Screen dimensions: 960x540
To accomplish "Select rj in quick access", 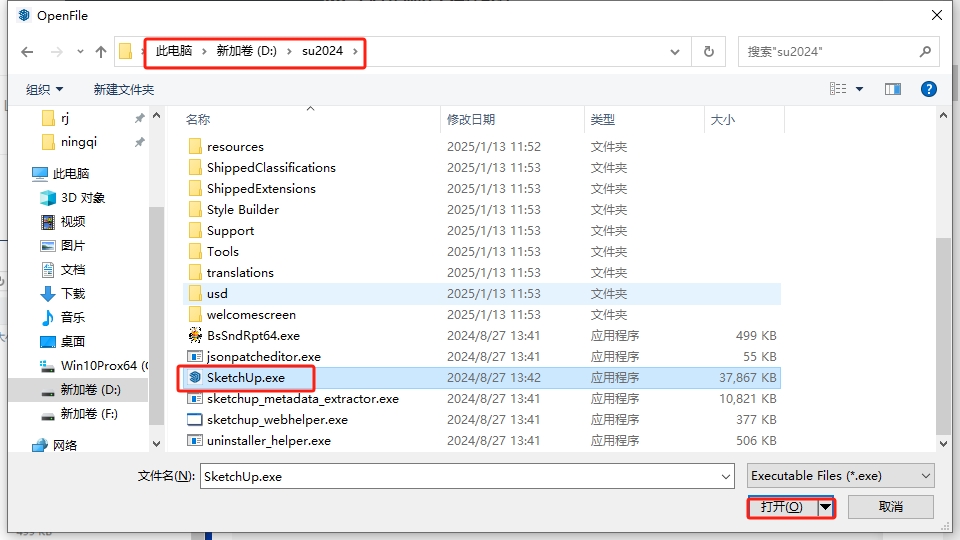I will click(x=64, y=118).
